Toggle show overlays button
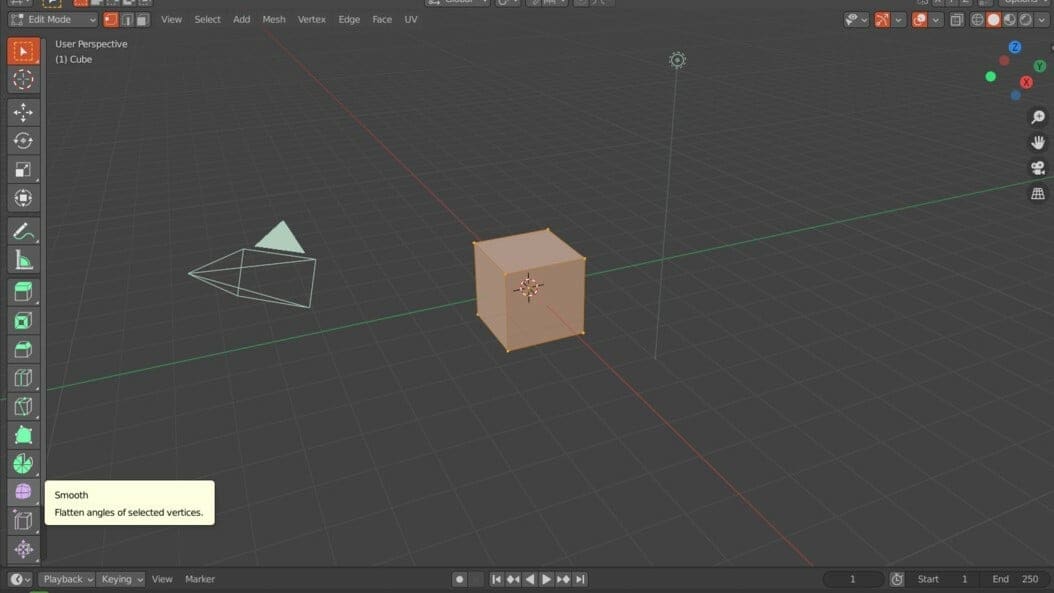 click(x=920, y=19)
